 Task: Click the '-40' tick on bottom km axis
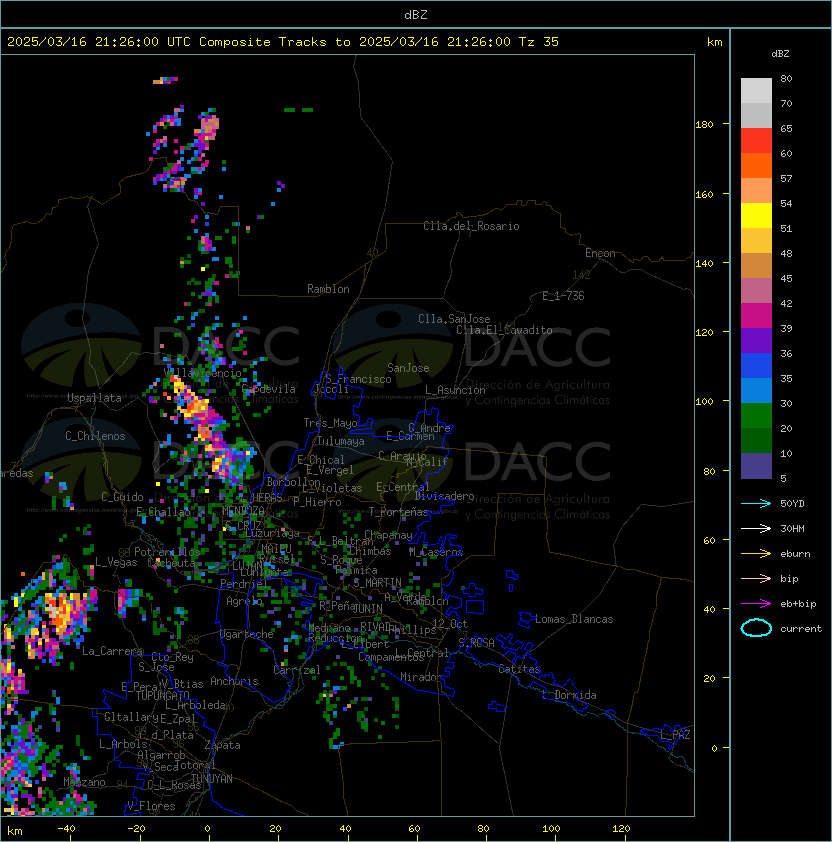point(67,829)
